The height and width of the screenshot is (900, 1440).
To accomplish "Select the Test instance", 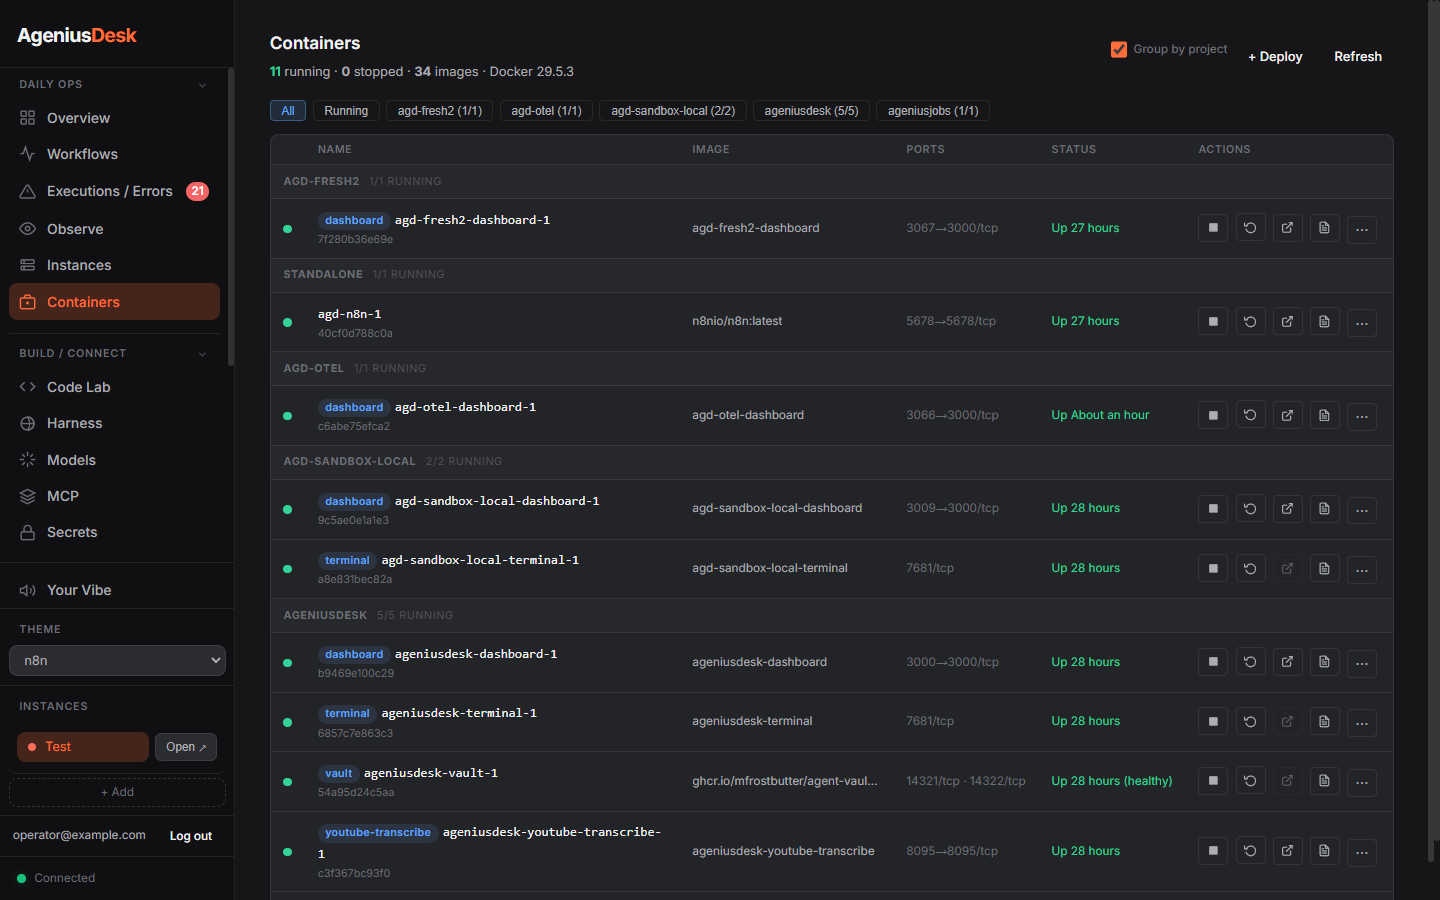I will click(x=83, y=747).
